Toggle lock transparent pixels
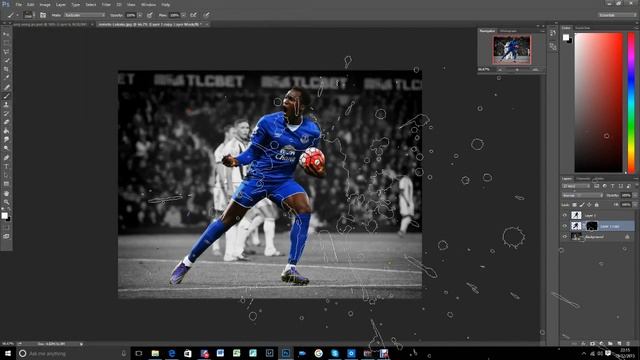Screen dimensions: 640x360 pos(575,205)
